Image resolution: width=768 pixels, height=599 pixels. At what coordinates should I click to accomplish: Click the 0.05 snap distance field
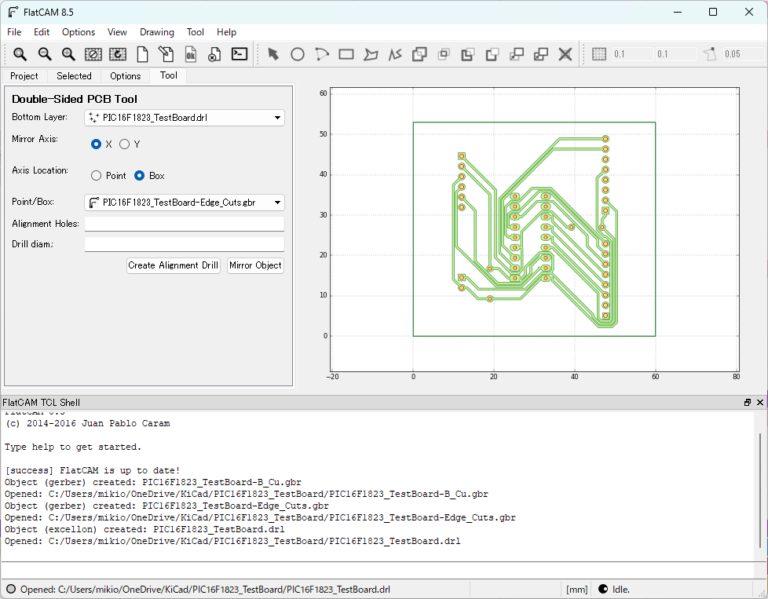(742, 54)
